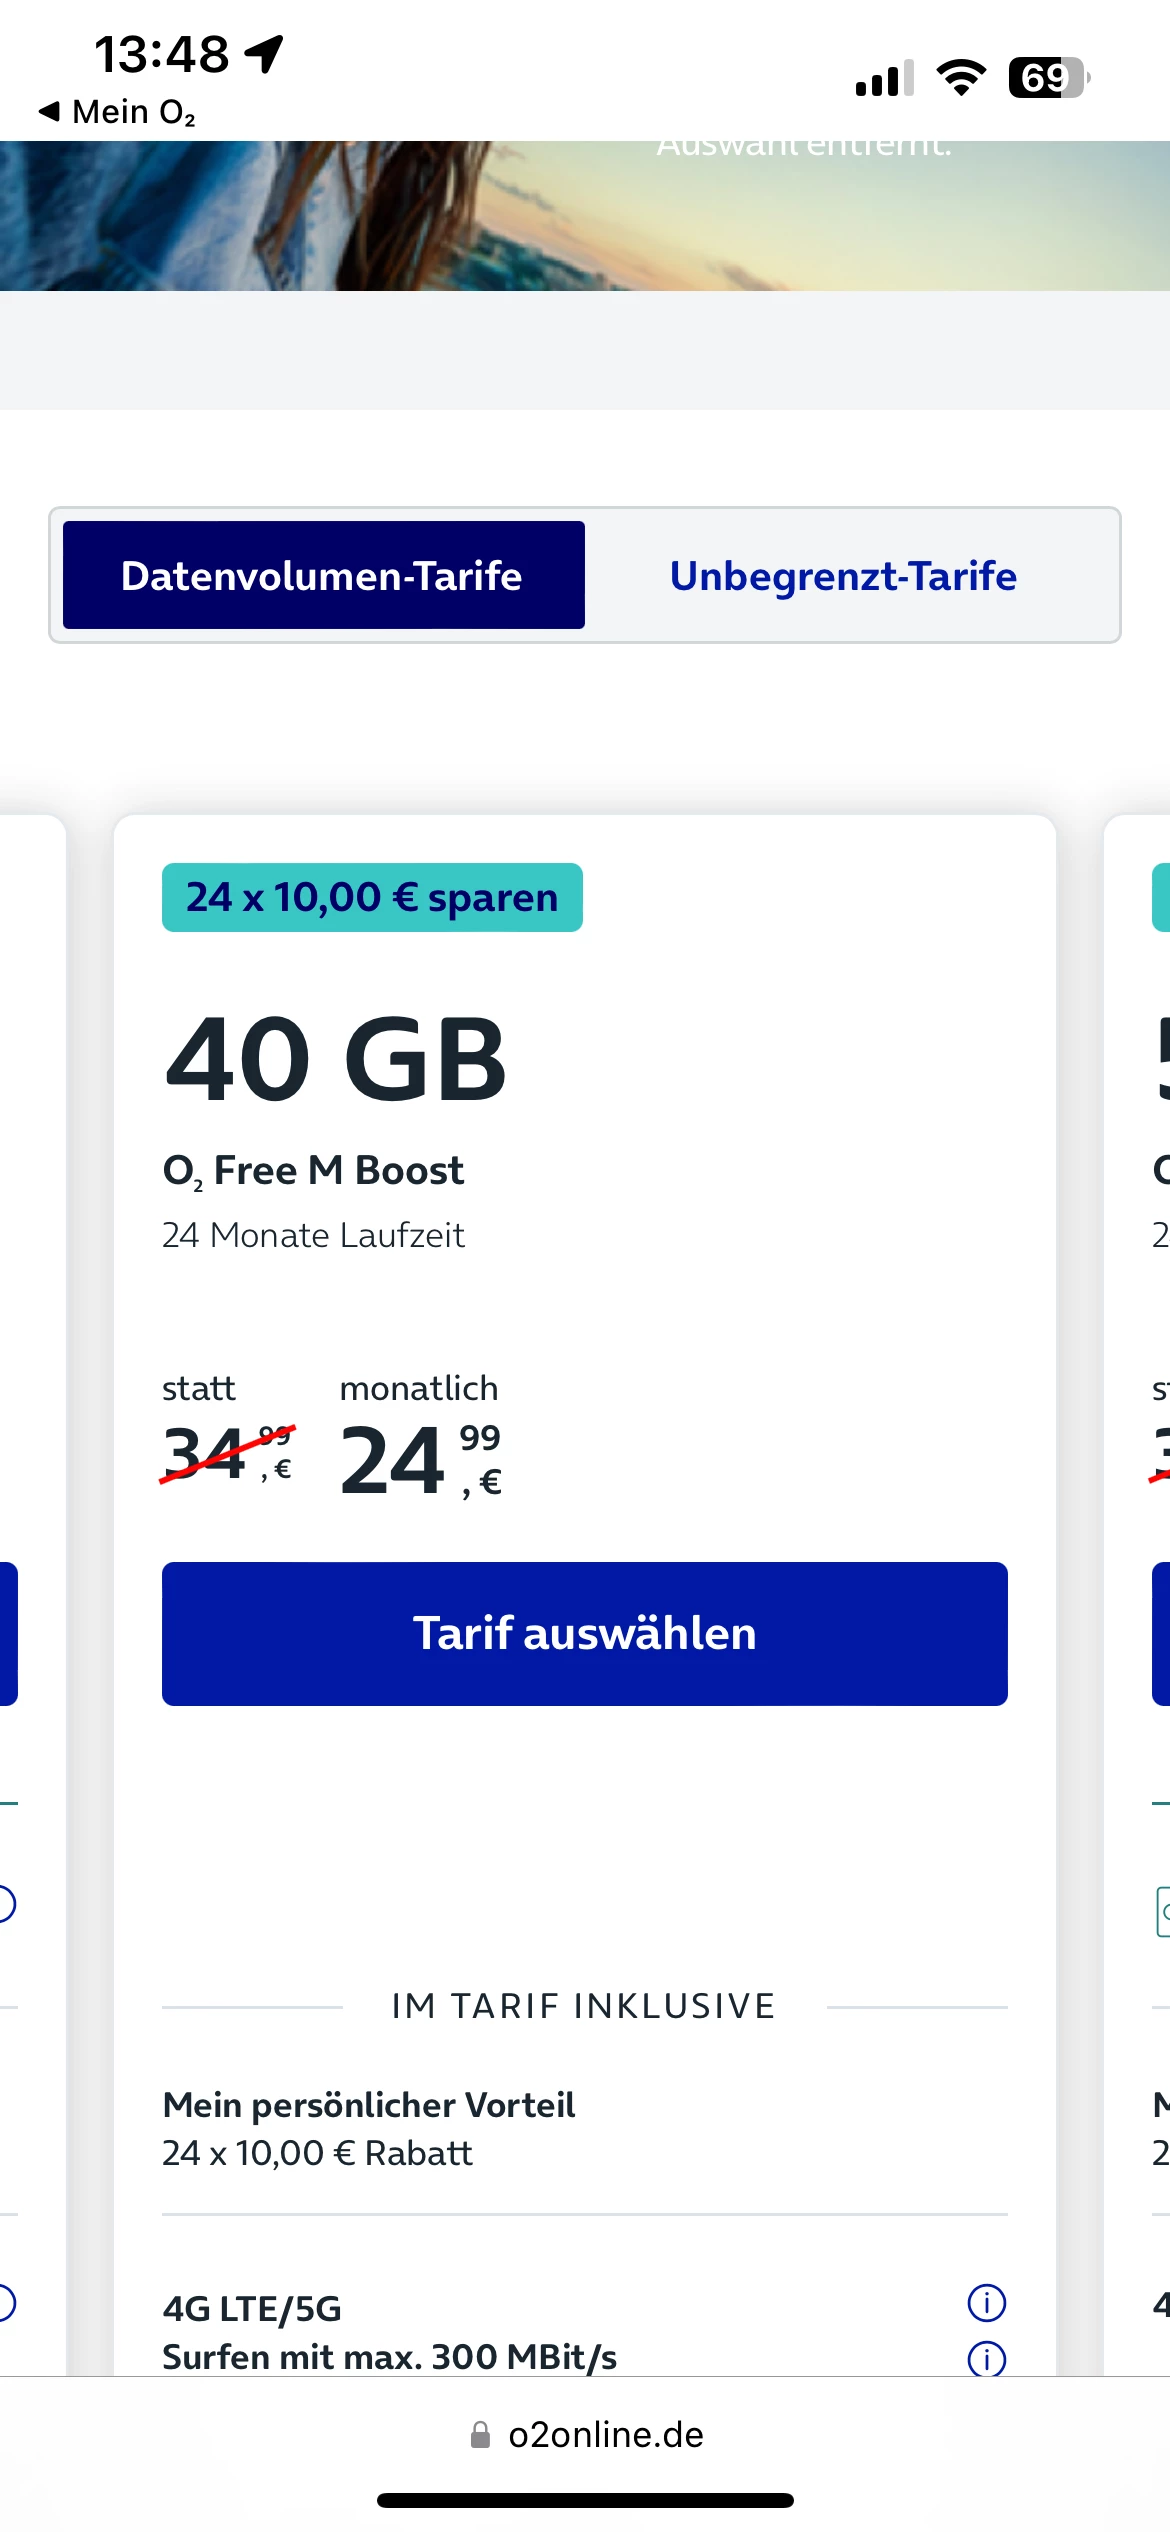Screen dimensions: 1170x2532
Task: Open info icon for 300 MBit/s surfing
Action: click(986, 2357)
